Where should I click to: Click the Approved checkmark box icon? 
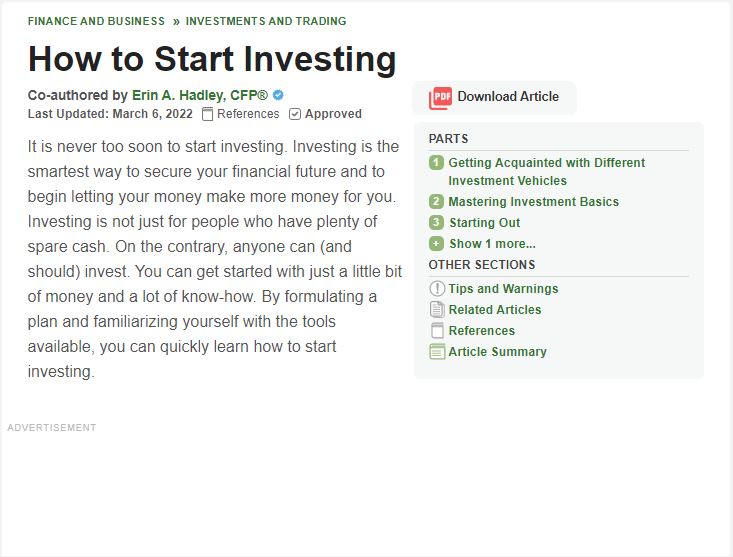click(295, 114)
